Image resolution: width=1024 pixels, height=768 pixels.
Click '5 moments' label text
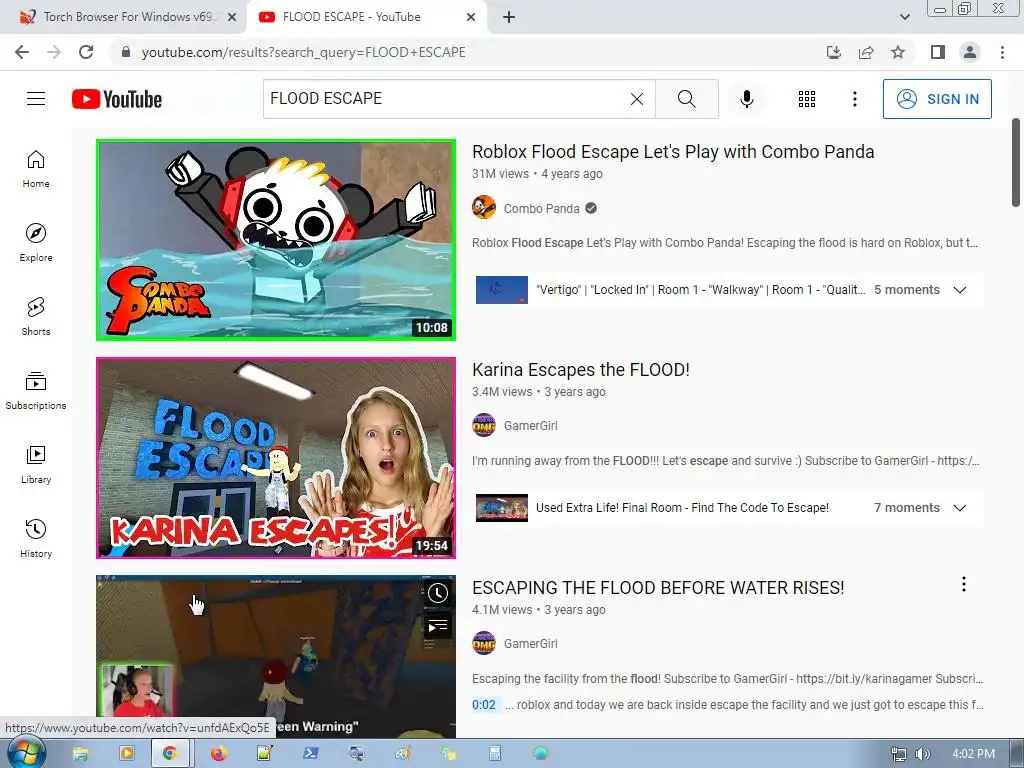906,290
